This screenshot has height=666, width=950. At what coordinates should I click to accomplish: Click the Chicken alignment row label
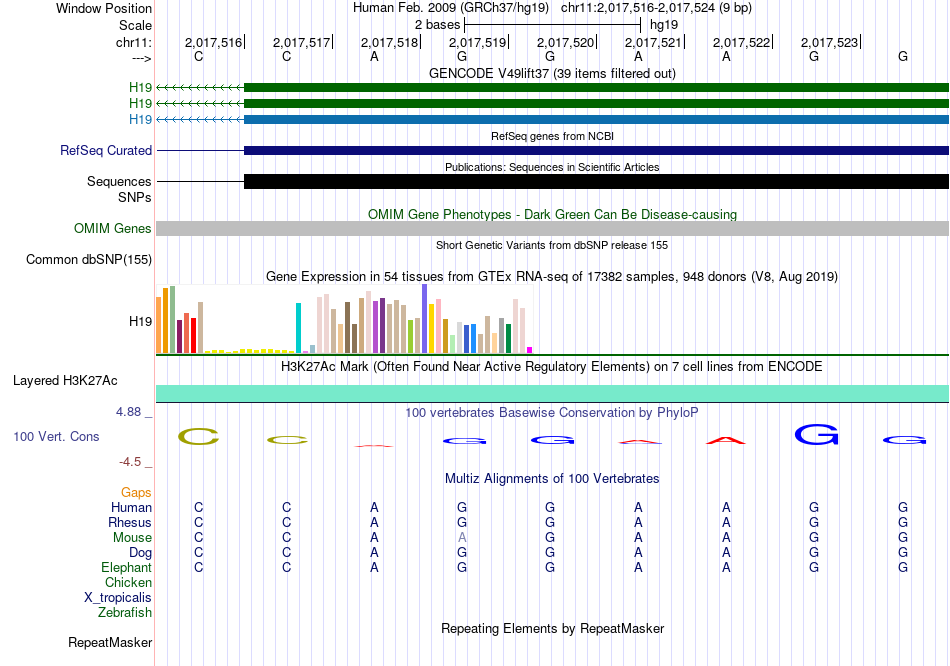click(x=128, y=582)
